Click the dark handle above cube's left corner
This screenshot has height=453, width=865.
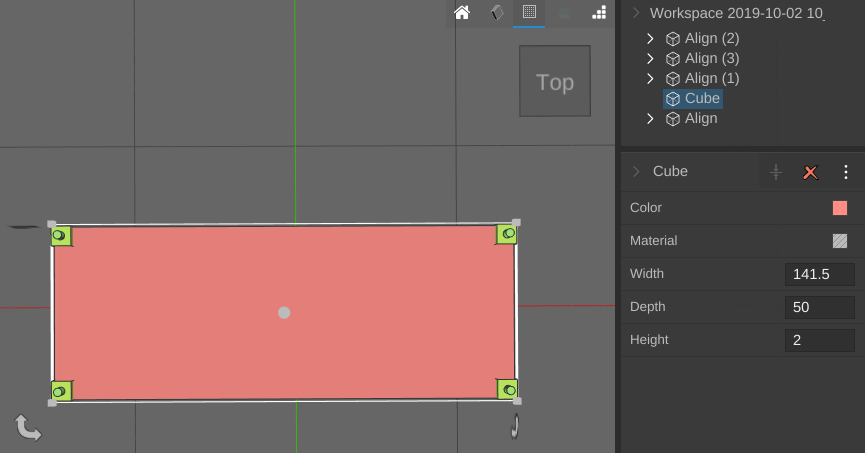pyautogui.click(x=24, y=227)
